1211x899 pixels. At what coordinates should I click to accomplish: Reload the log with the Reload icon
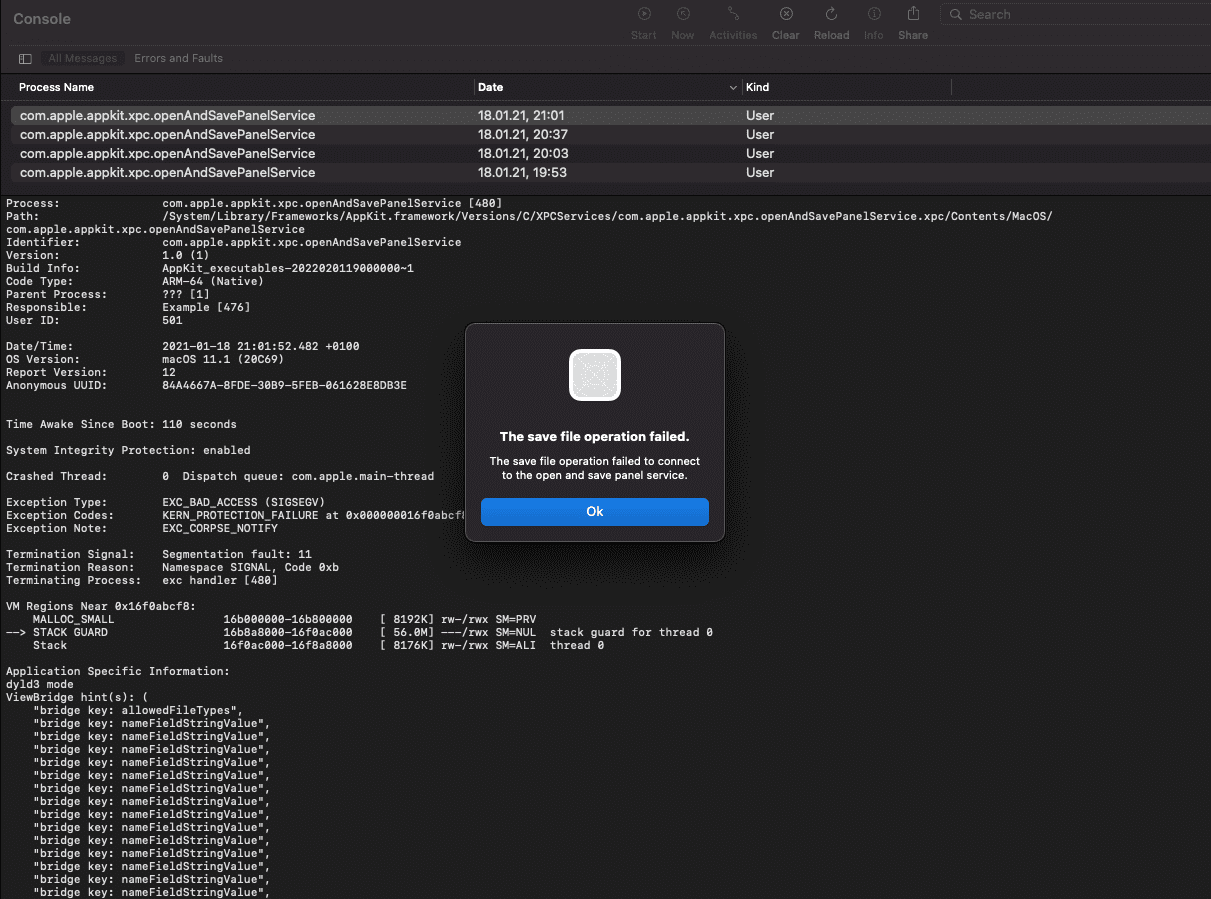click(831, 14)
